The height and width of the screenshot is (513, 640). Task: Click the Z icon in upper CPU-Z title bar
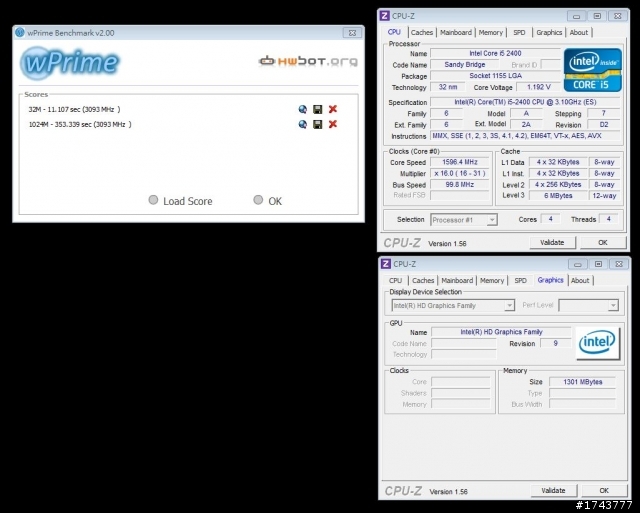pos(384,16)
